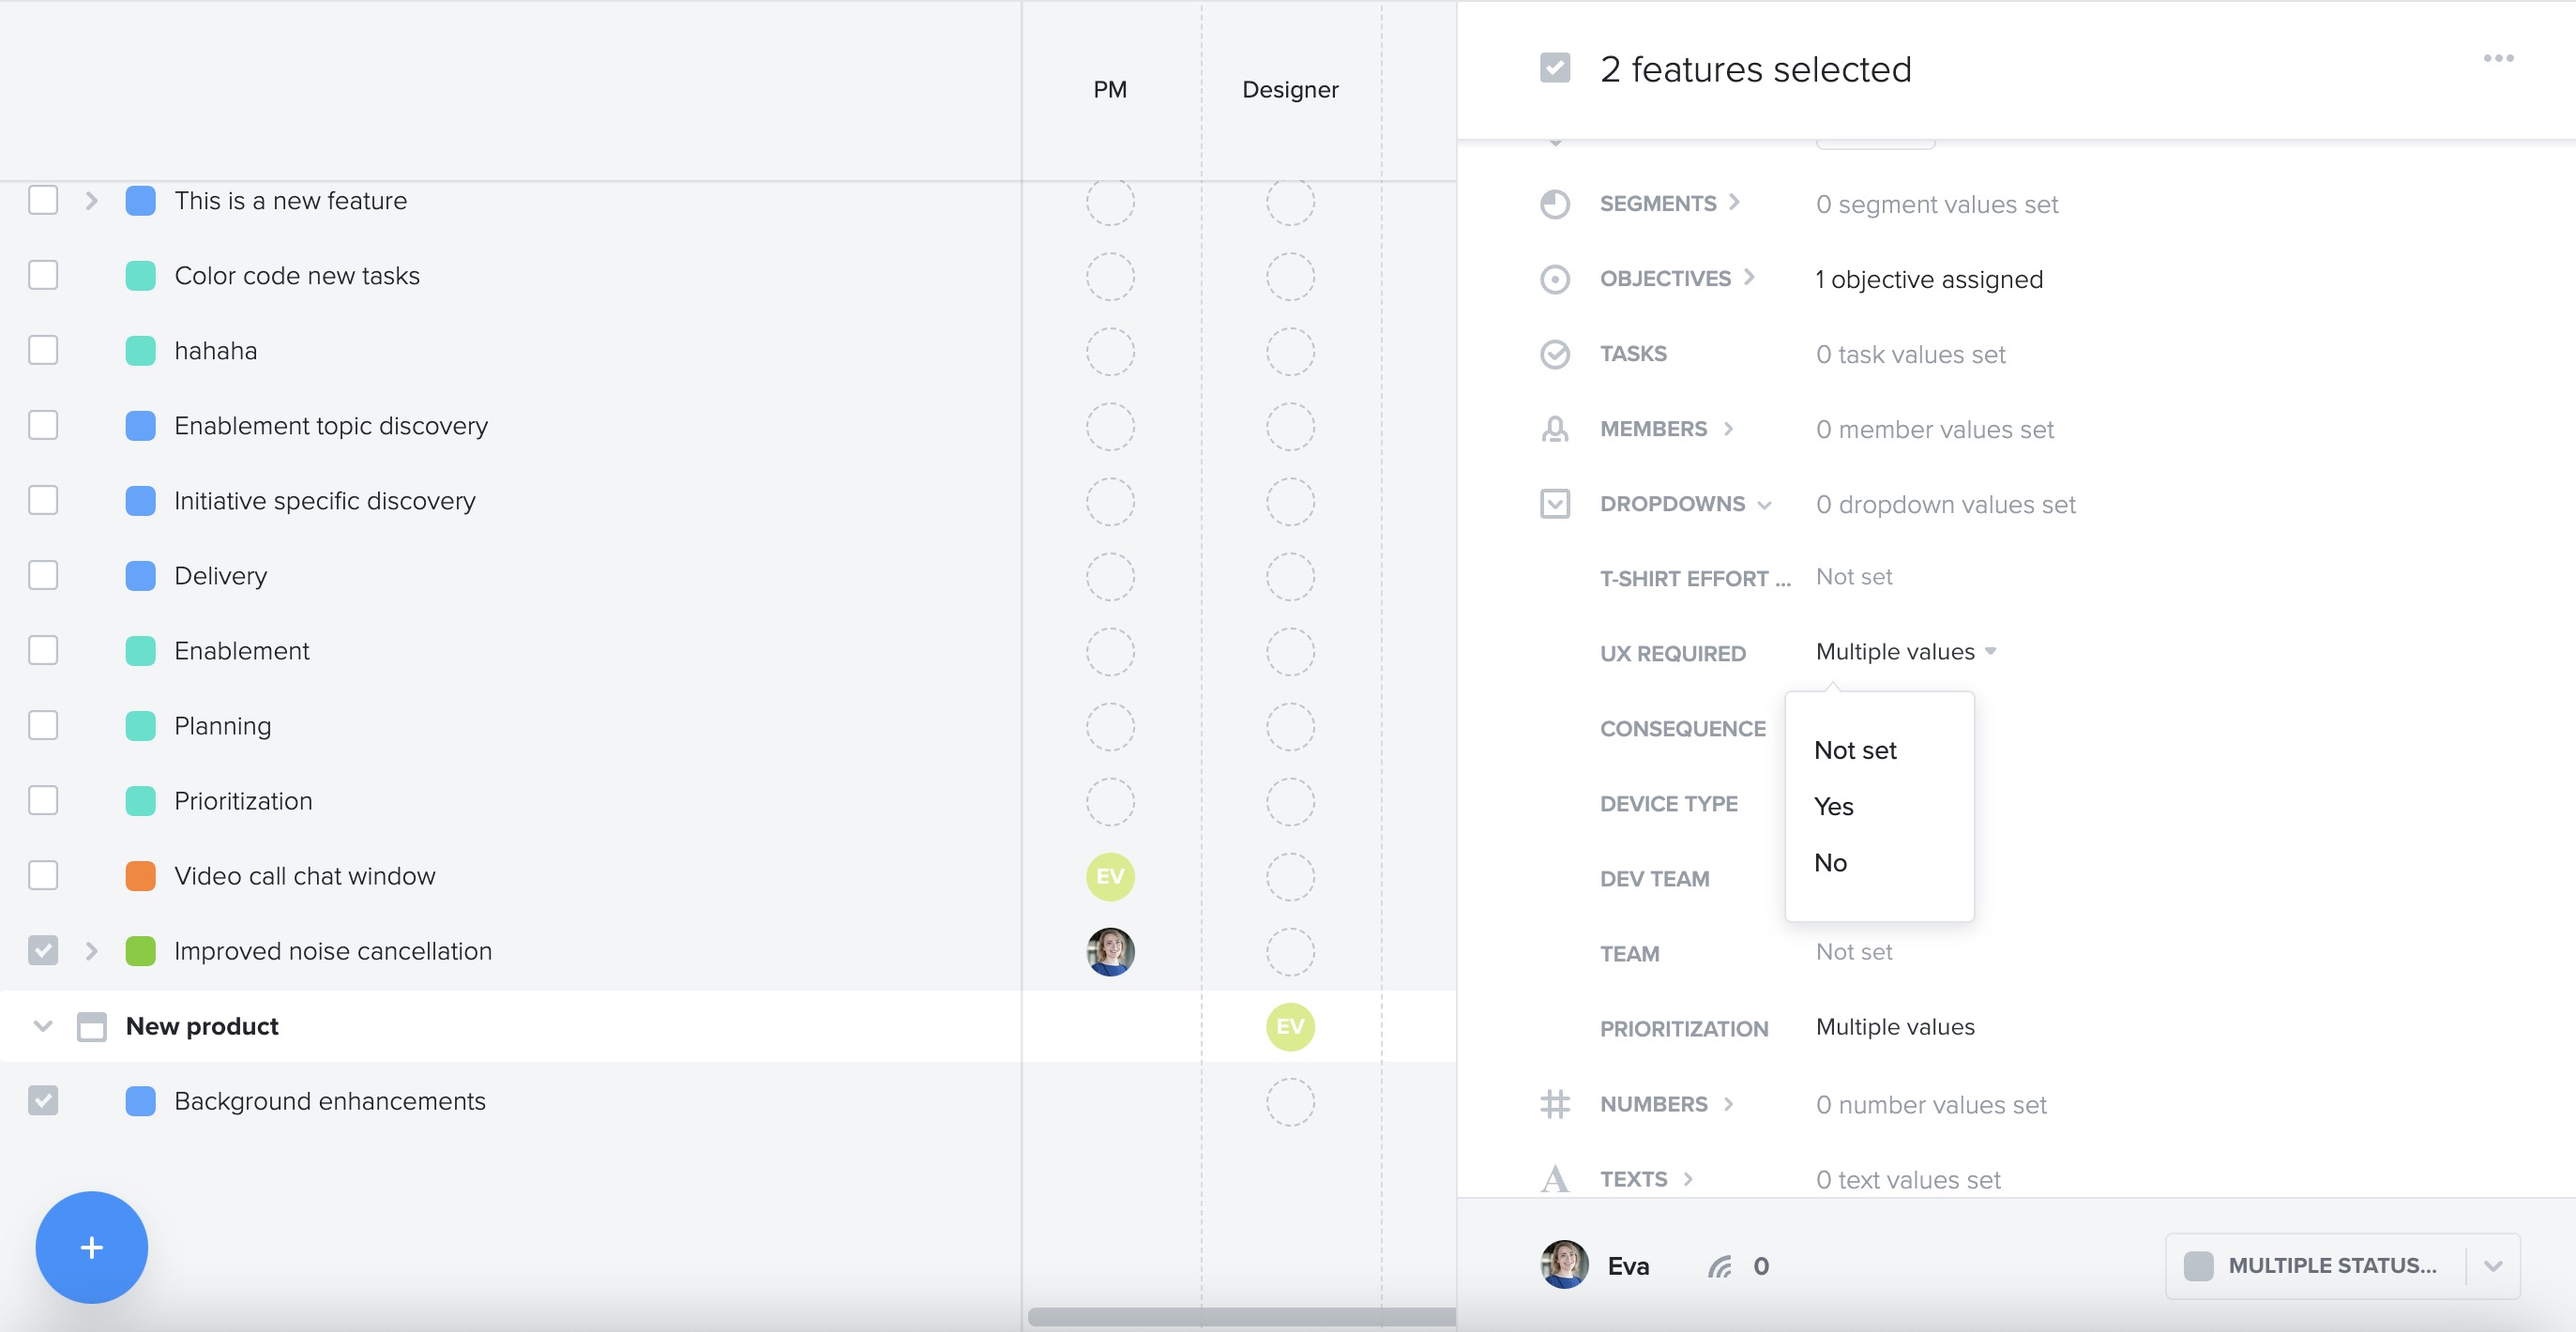Expand the Members section
Viewport: 2576px width, 1332px height.
[1727, 429]
